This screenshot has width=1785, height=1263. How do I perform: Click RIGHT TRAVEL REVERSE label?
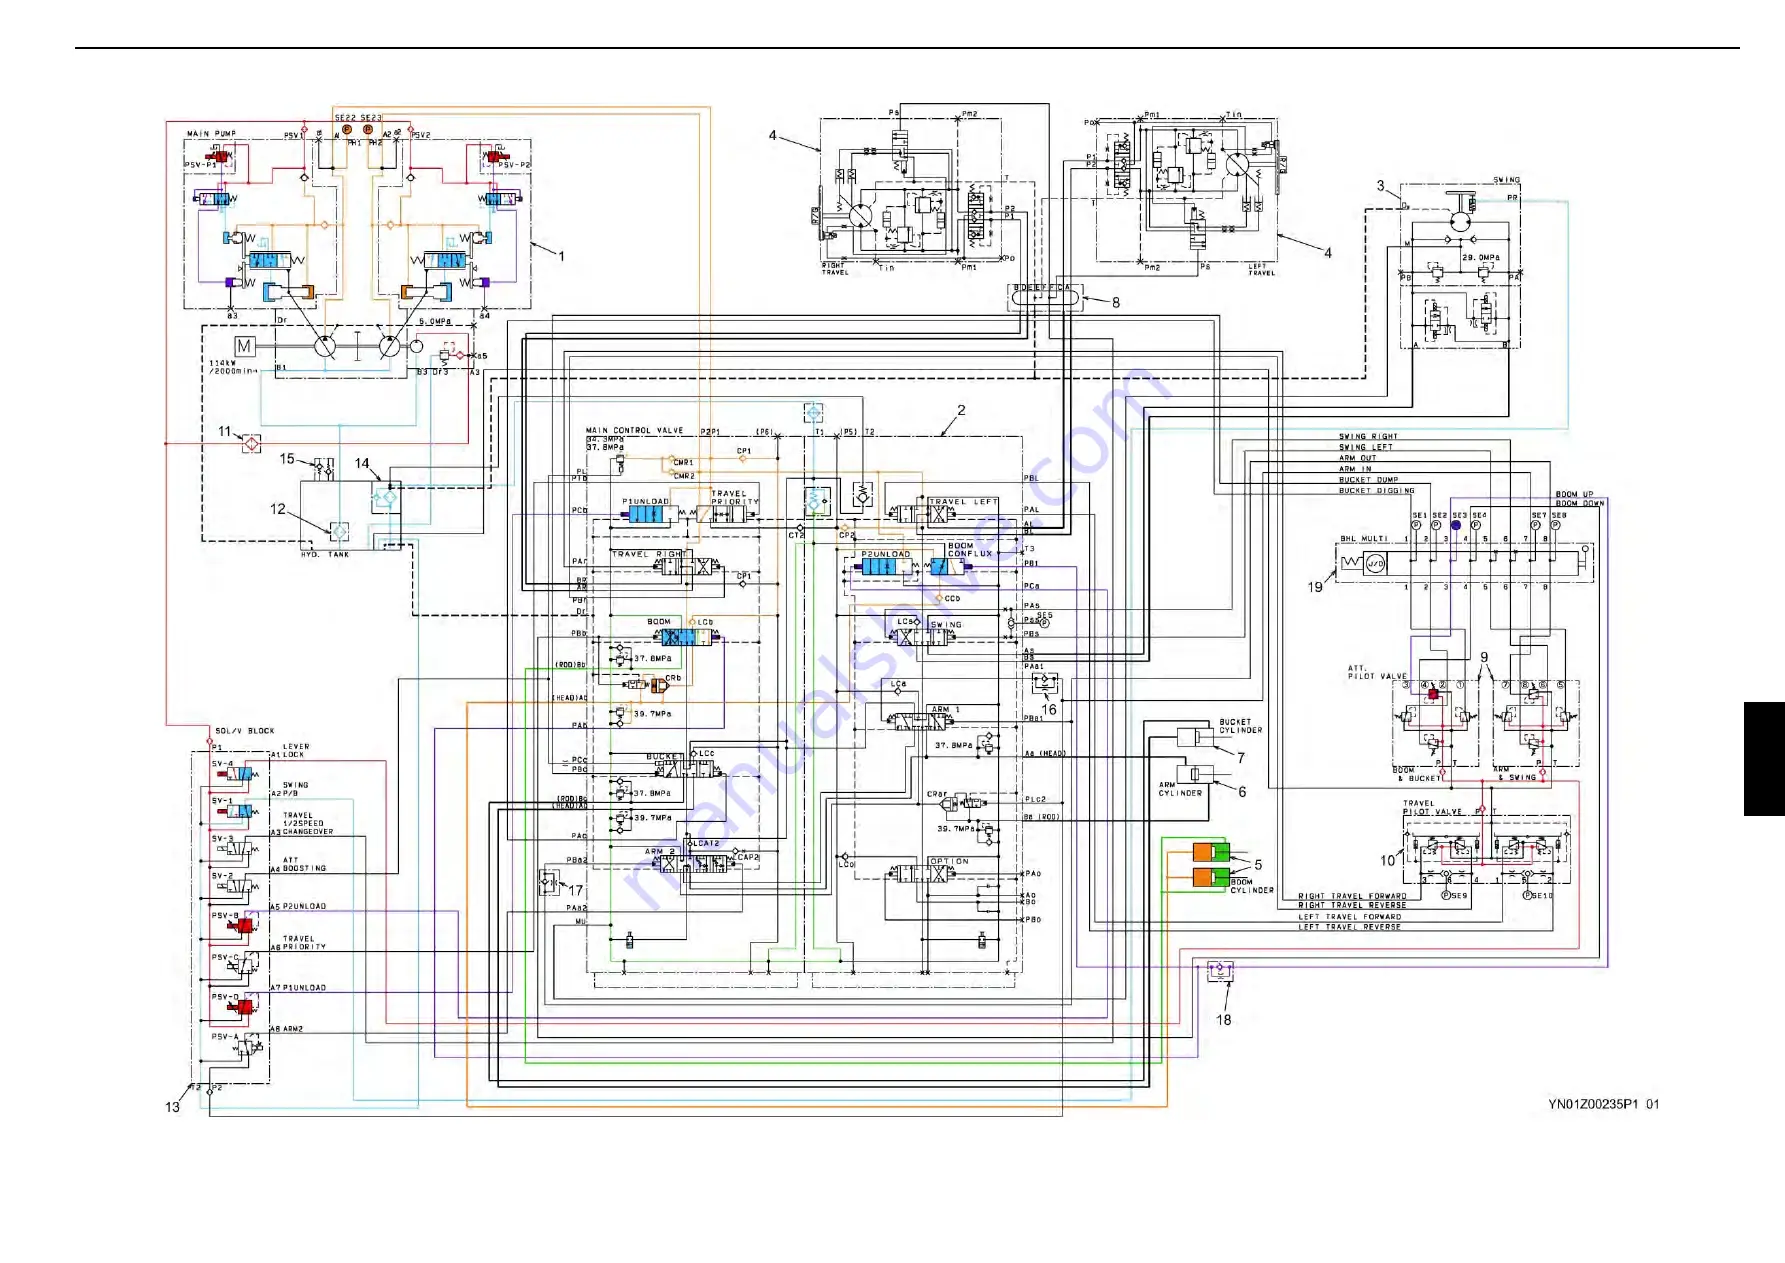(1352, 905)
